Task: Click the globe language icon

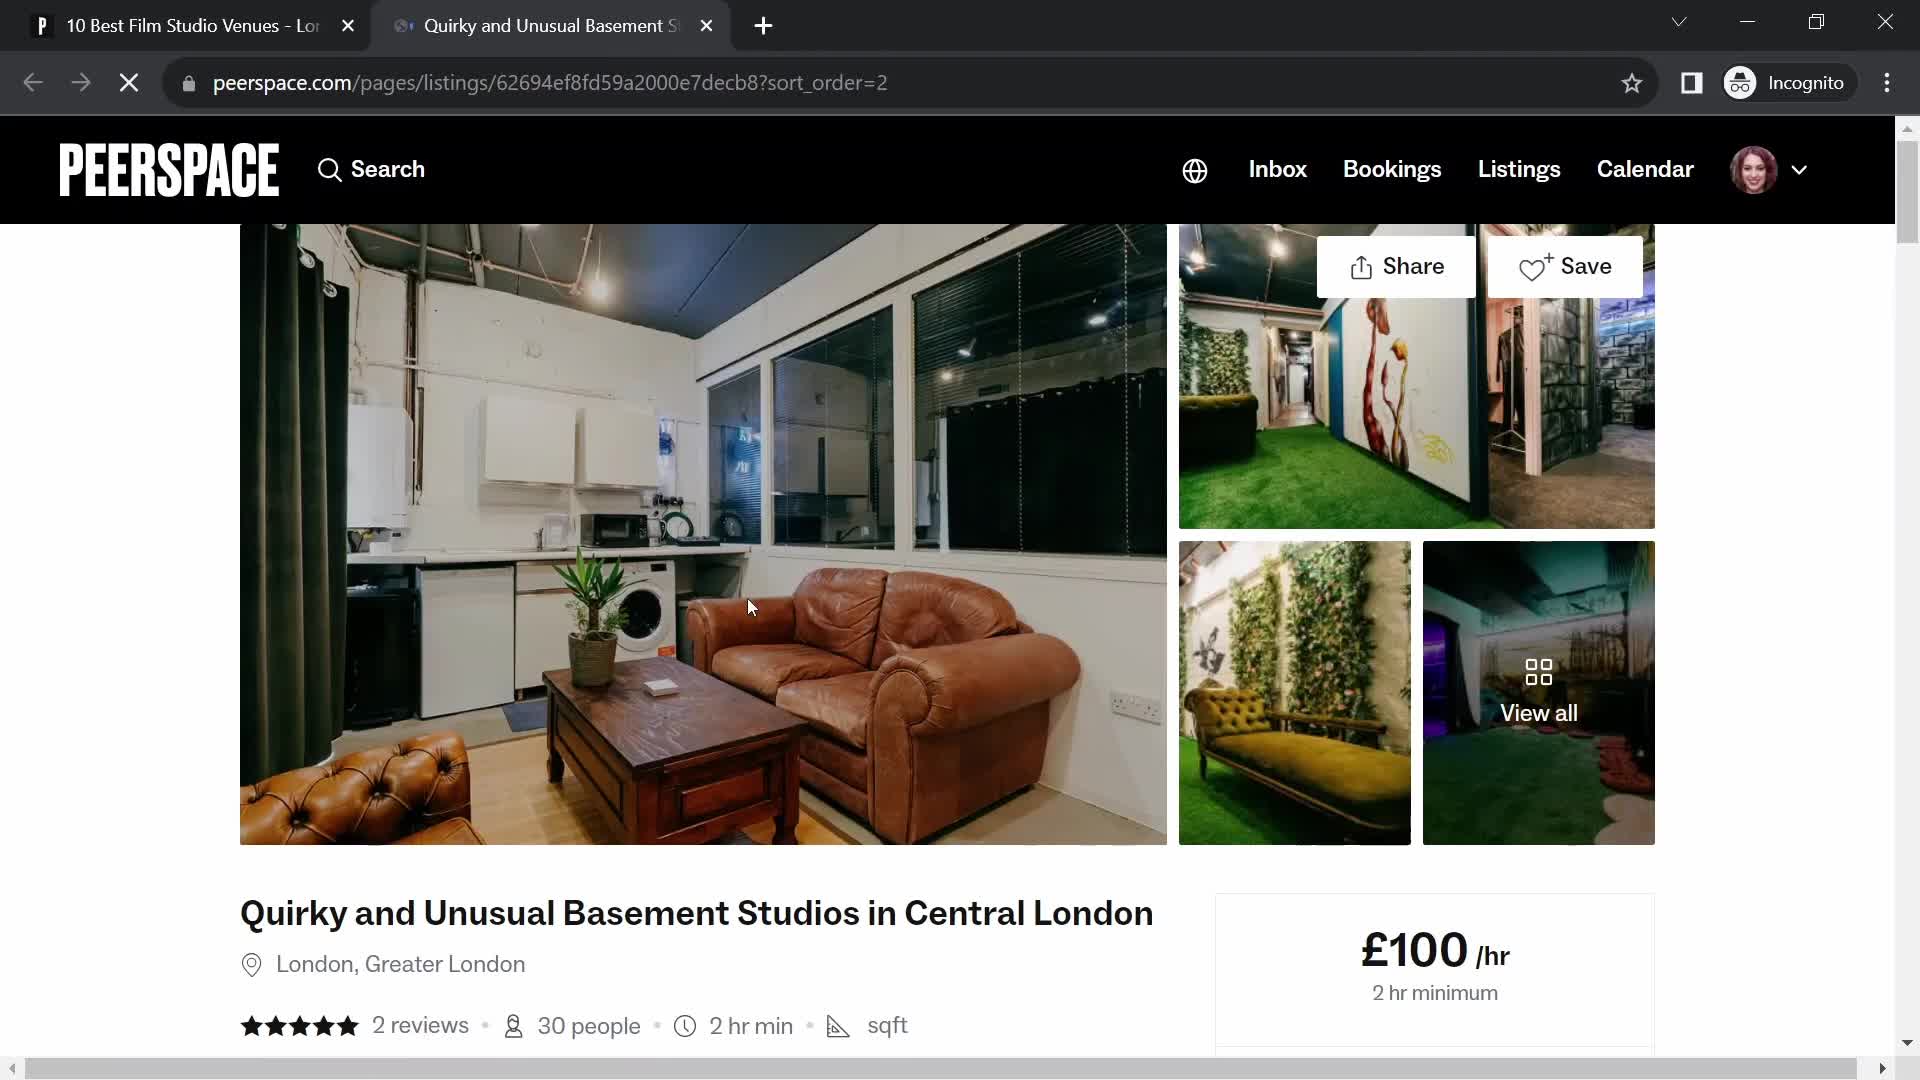Action: coord(1195,171)
